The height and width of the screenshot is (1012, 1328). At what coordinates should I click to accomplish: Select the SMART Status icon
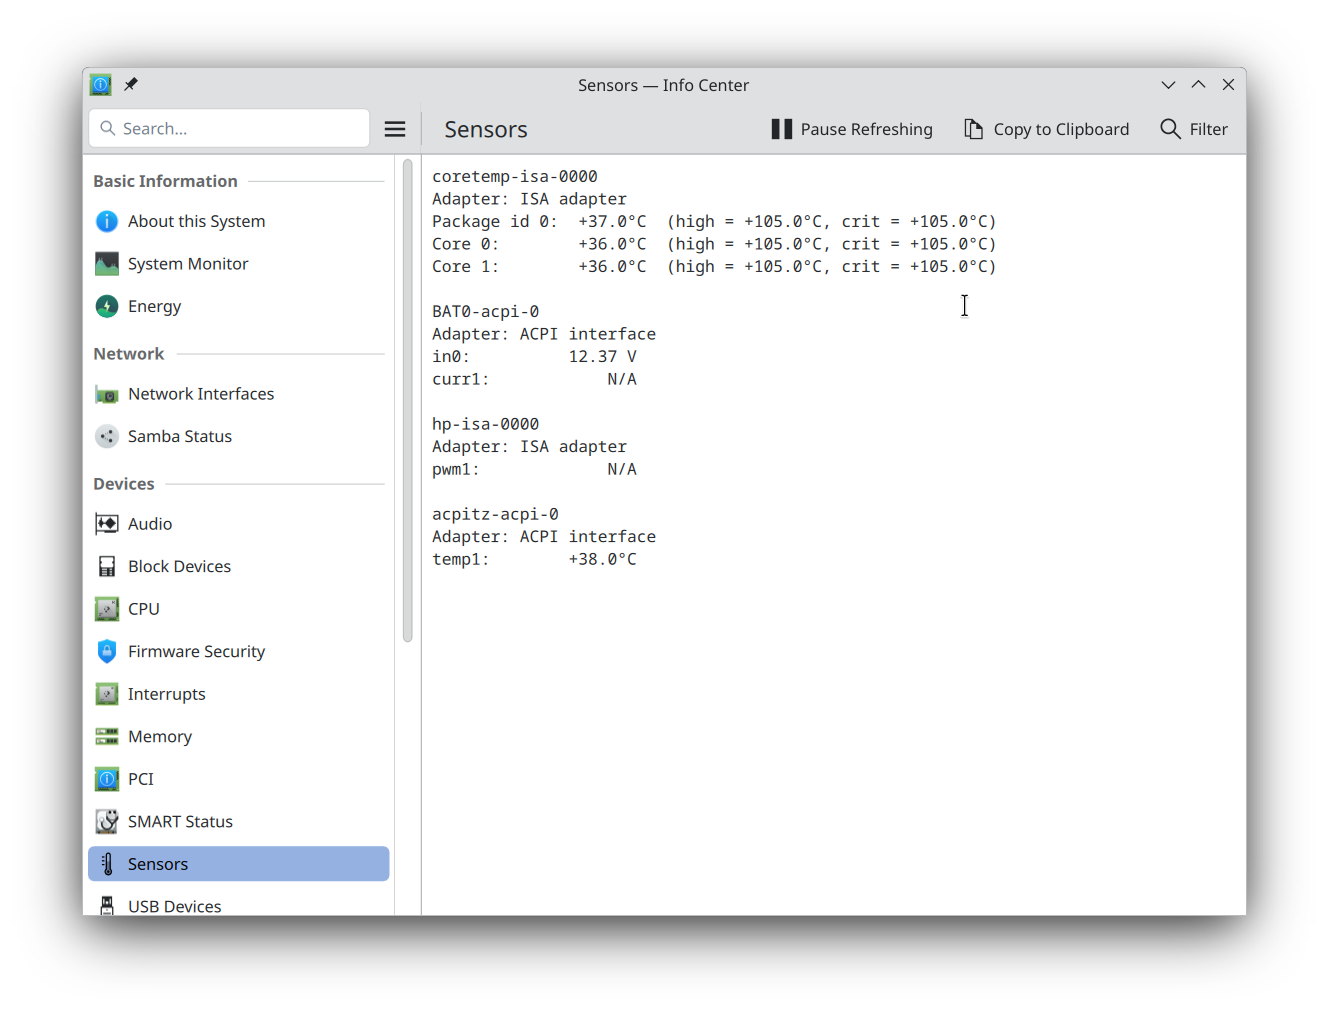(x=107, y=821)
